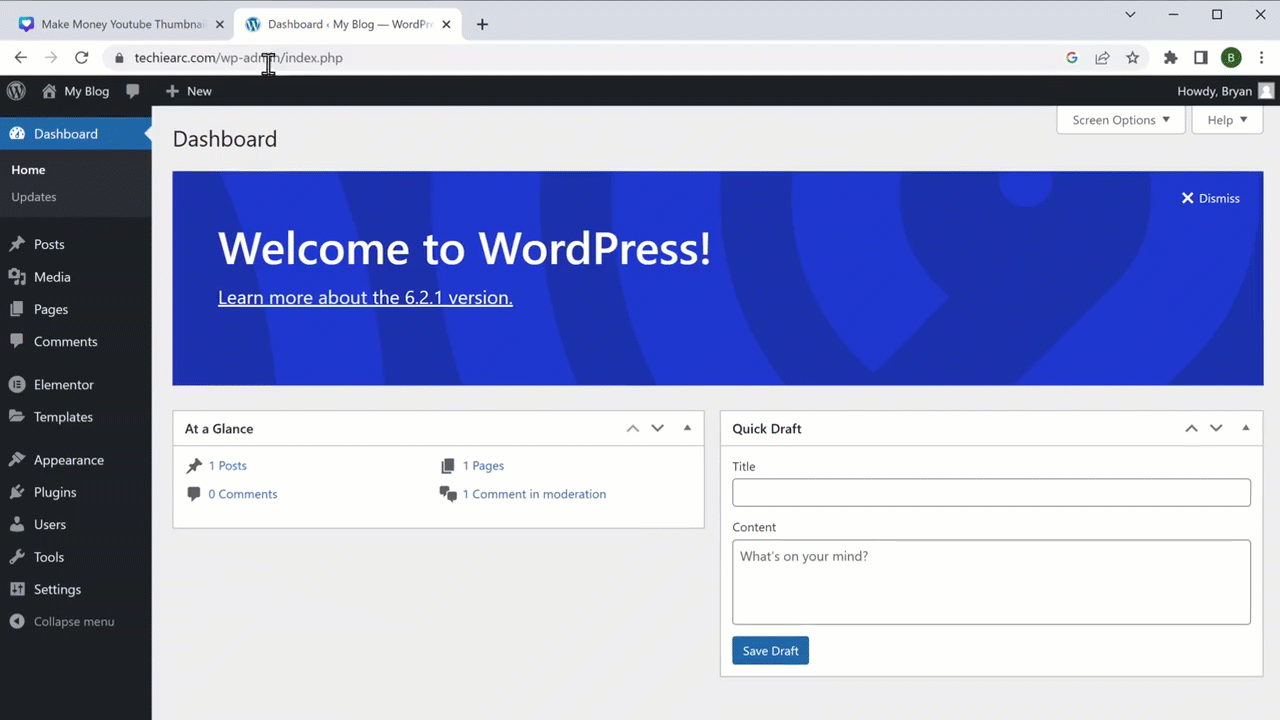
Task: Reload the page with browser refresh icon
Action: point(82,58)
